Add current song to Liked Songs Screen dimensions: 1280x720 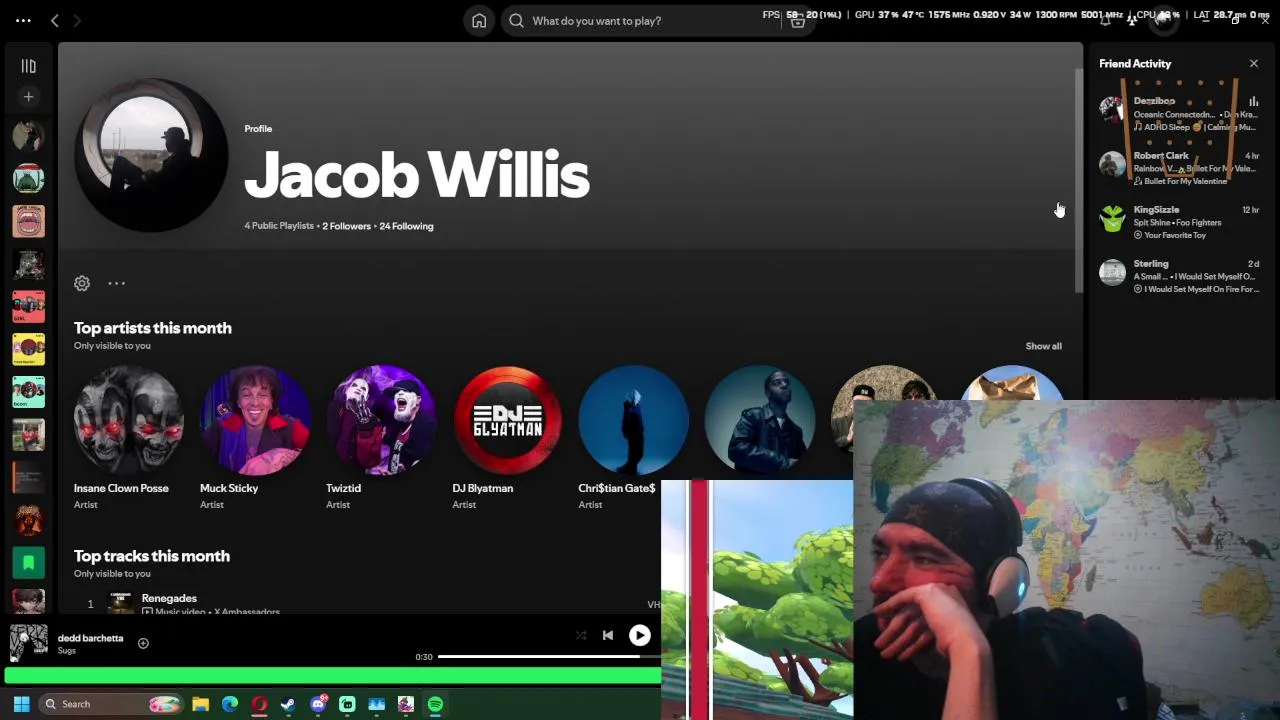143,644
